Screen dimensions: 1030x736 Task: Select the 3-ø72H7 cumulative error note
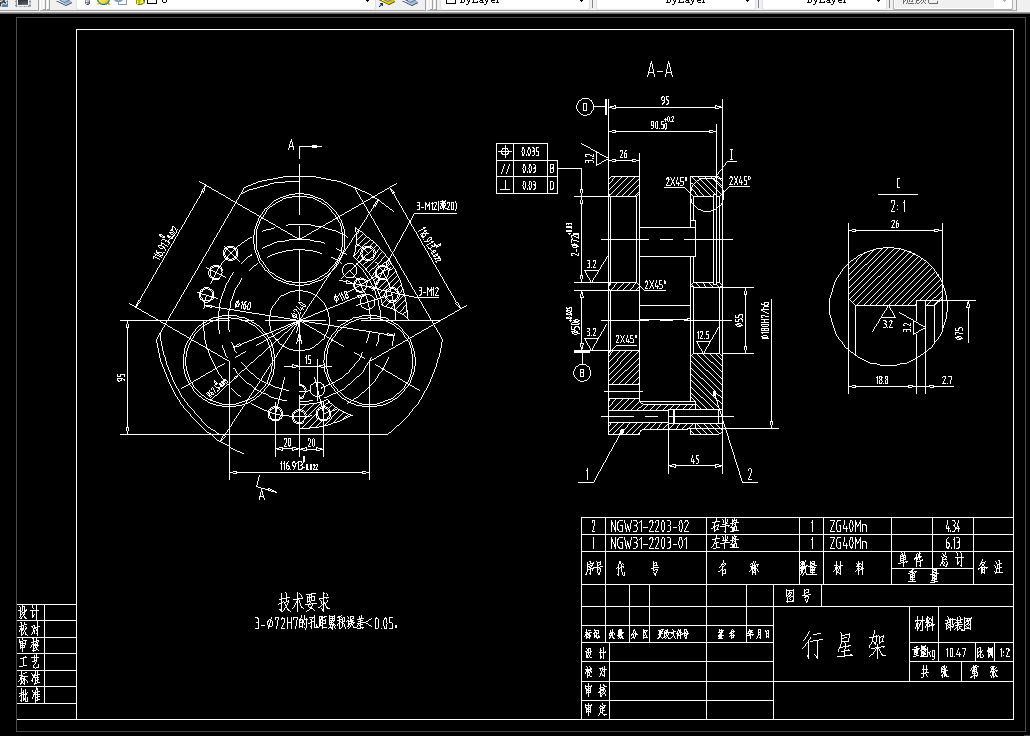[x=326, y=623]
